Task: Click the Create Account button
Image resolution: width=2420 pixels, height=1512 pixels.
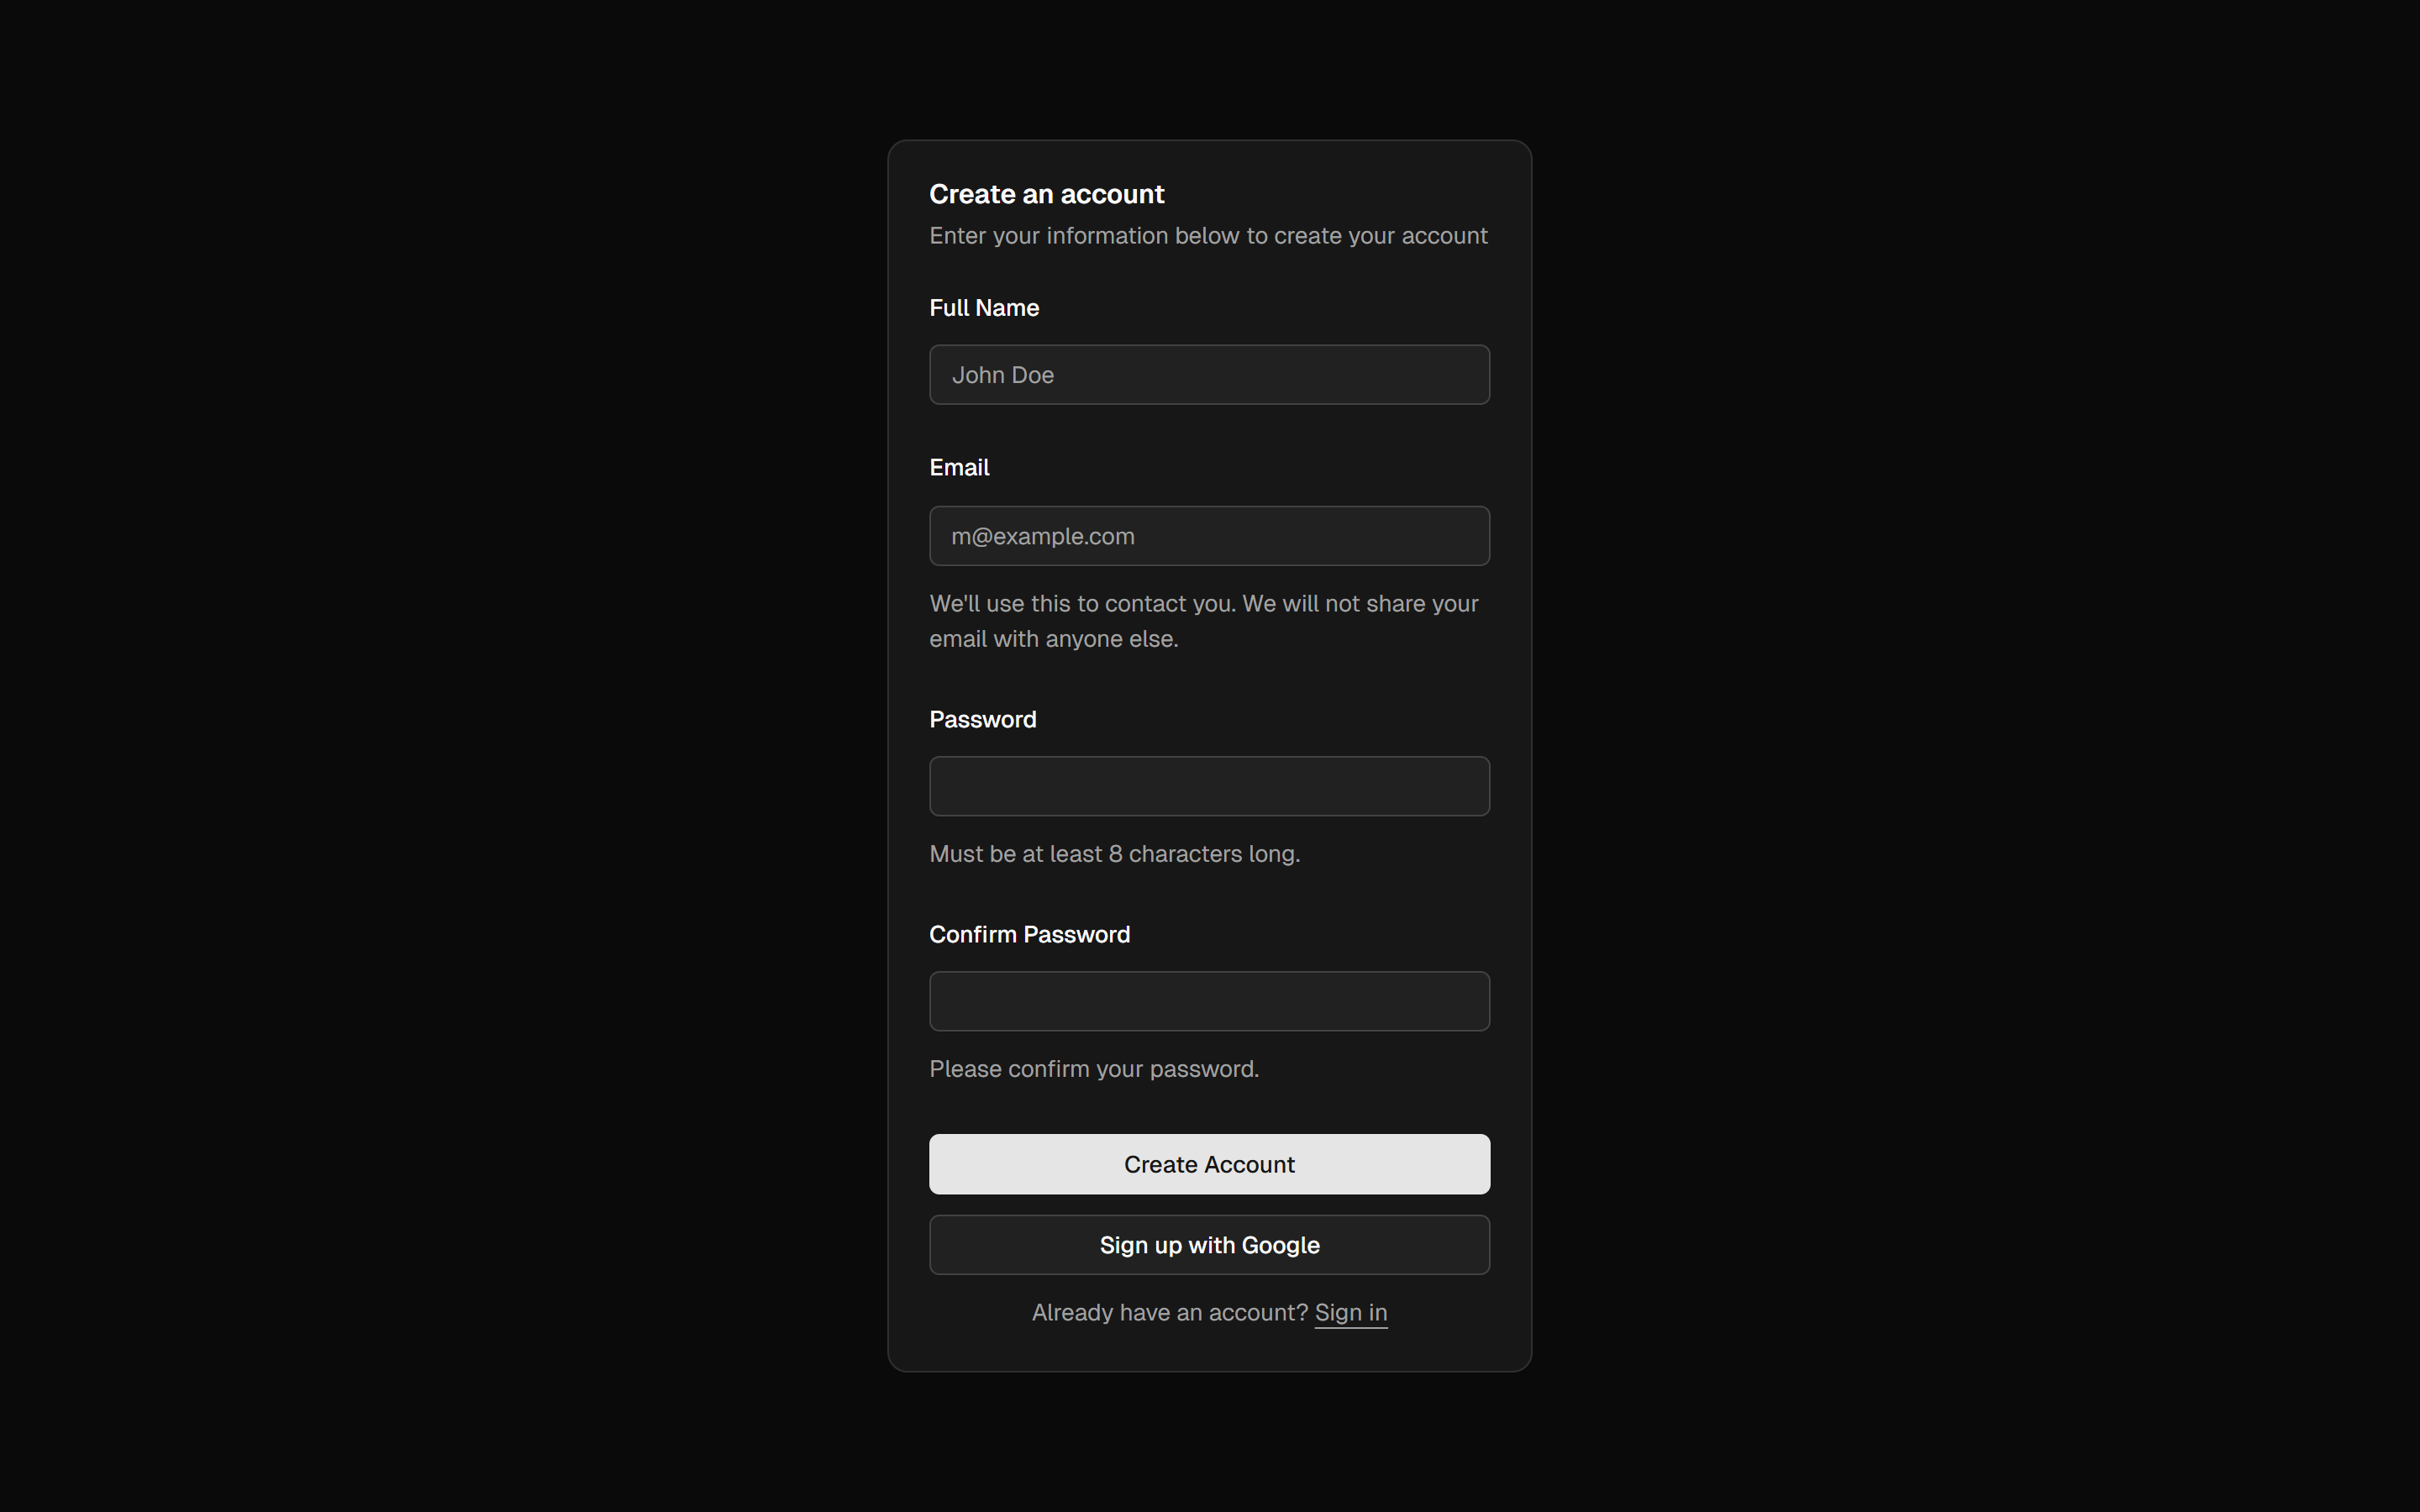Action: (x=1209, y=1164)
